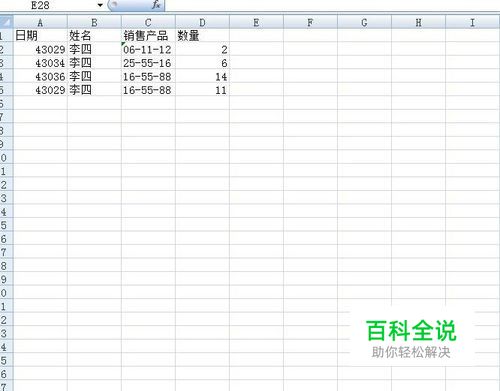Select column A header
The image size is (500, 391).
tap(40, 23)
